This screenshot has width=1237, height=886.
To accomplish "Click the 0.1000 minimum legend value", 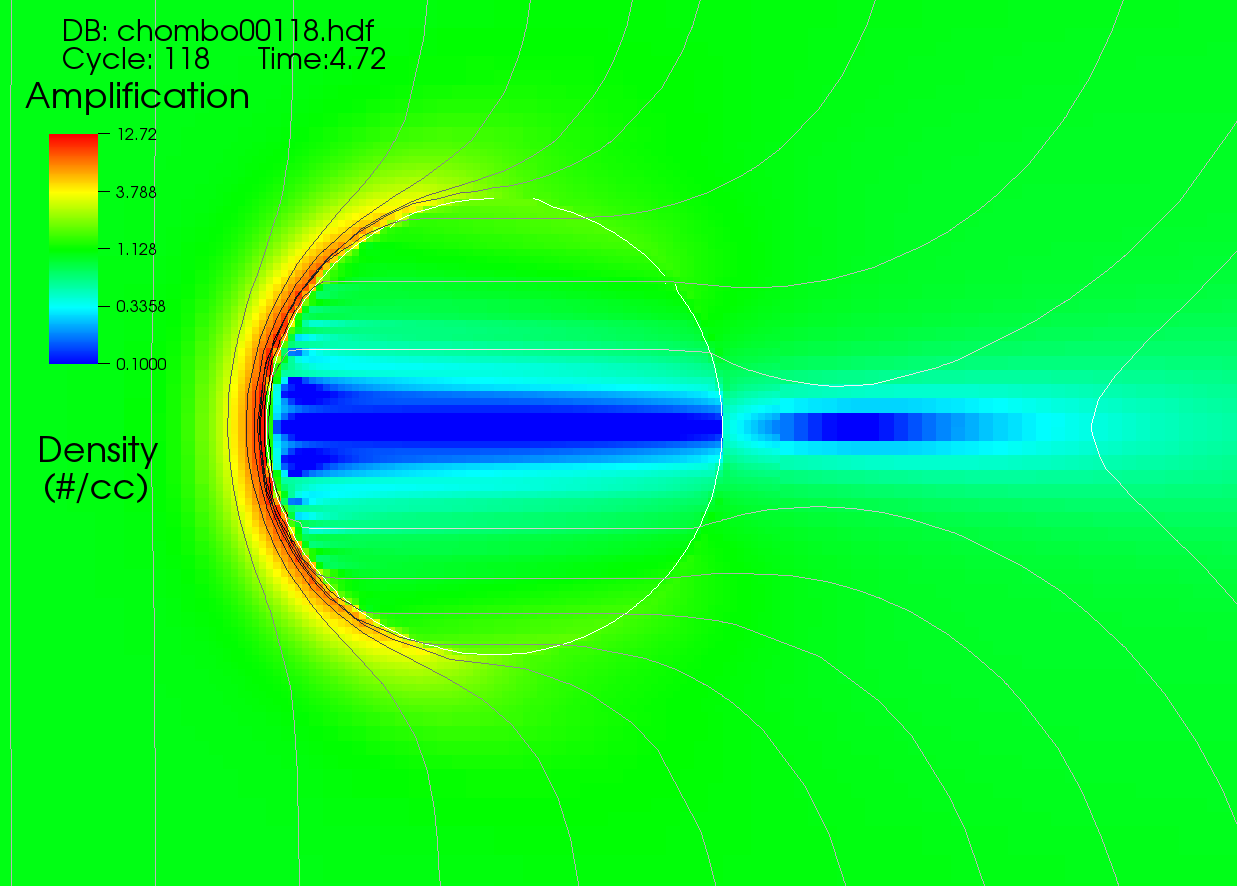I will tap(140, 364).
